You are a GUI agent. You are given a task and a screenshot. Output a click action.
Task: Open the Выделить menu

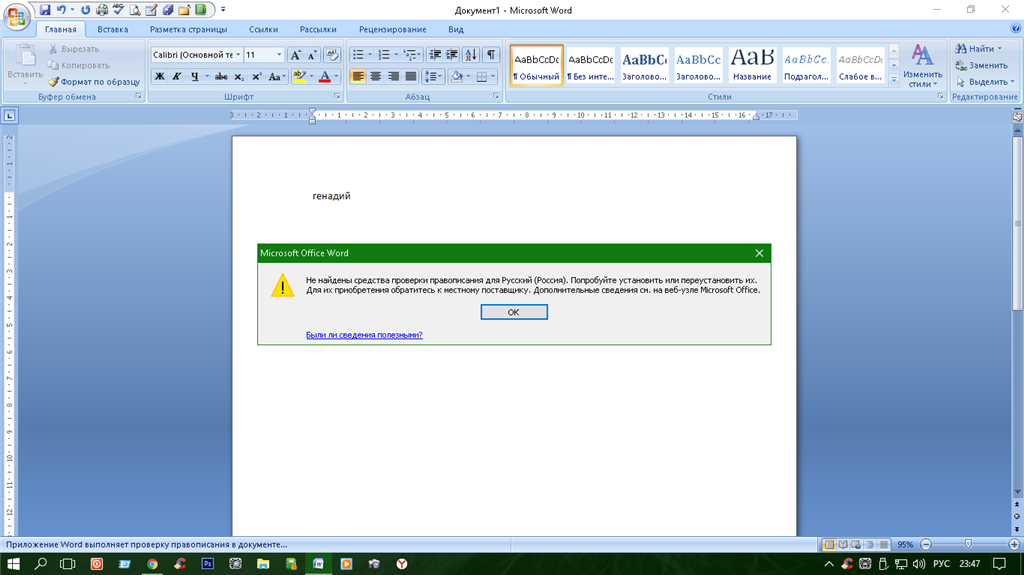pyautogui.click(x=985, y=82)
